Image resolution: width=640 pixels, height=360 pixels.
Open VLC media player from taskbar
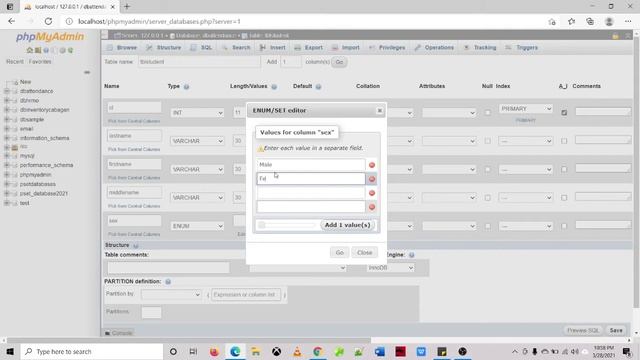(297, 351)
